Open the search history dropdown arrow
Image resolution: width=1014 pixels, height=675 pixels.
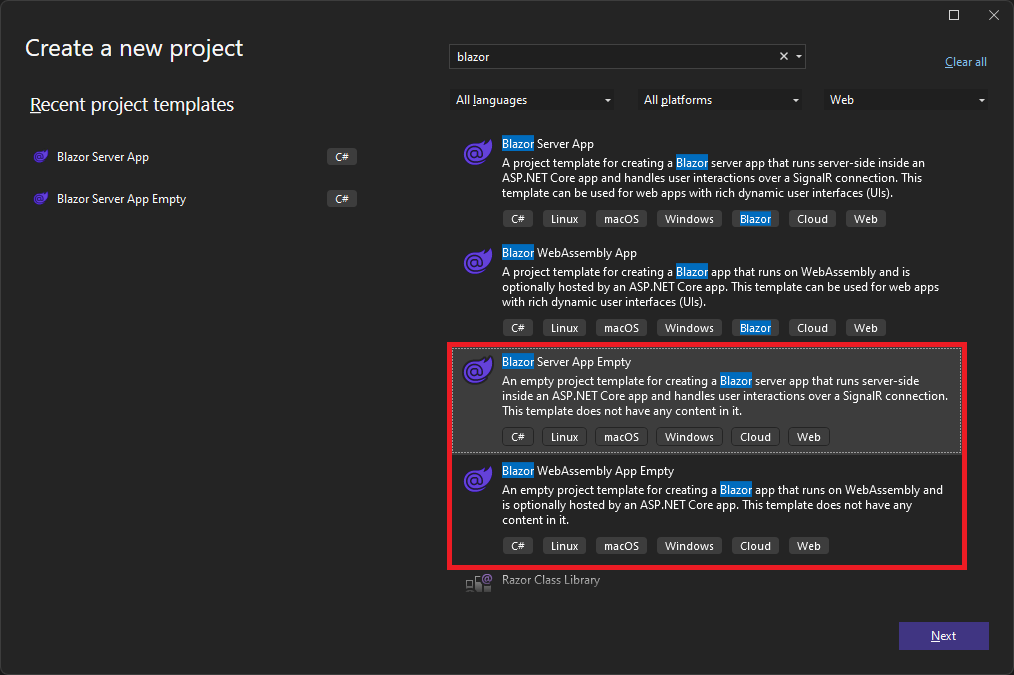[799, 56]
